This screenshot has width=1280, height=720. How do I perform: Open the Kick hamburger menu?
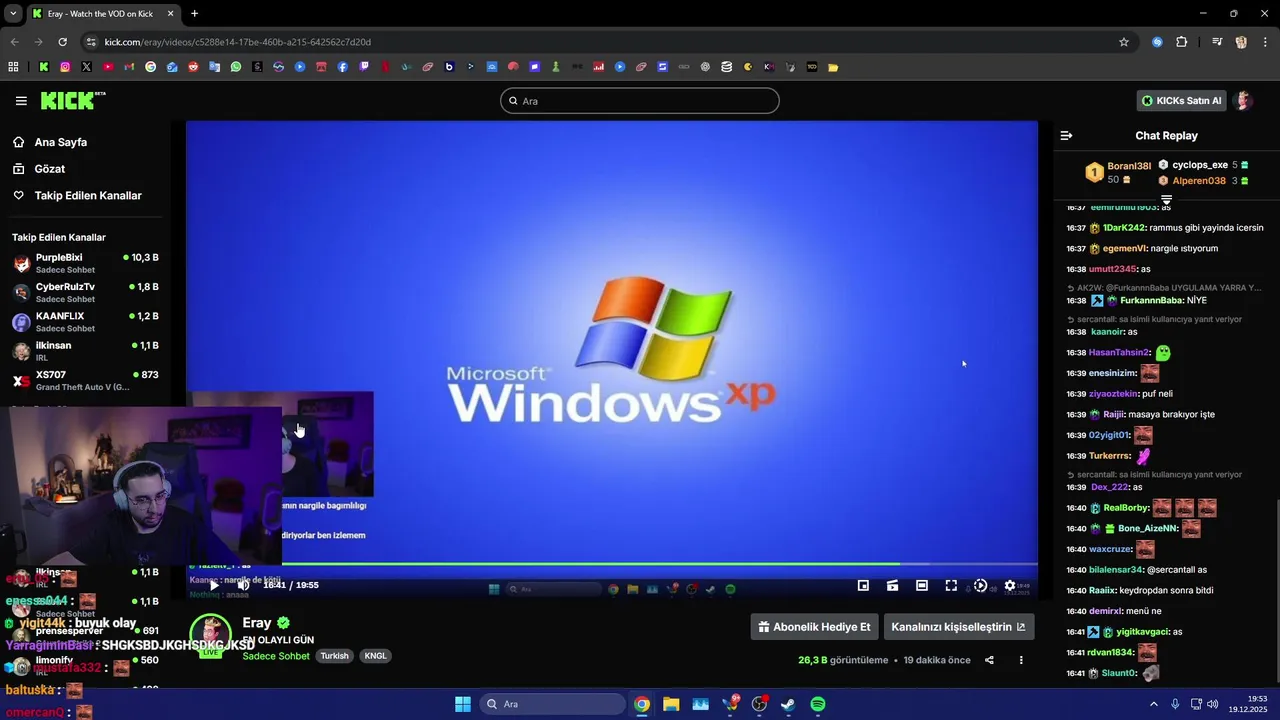tap(21, 101)
